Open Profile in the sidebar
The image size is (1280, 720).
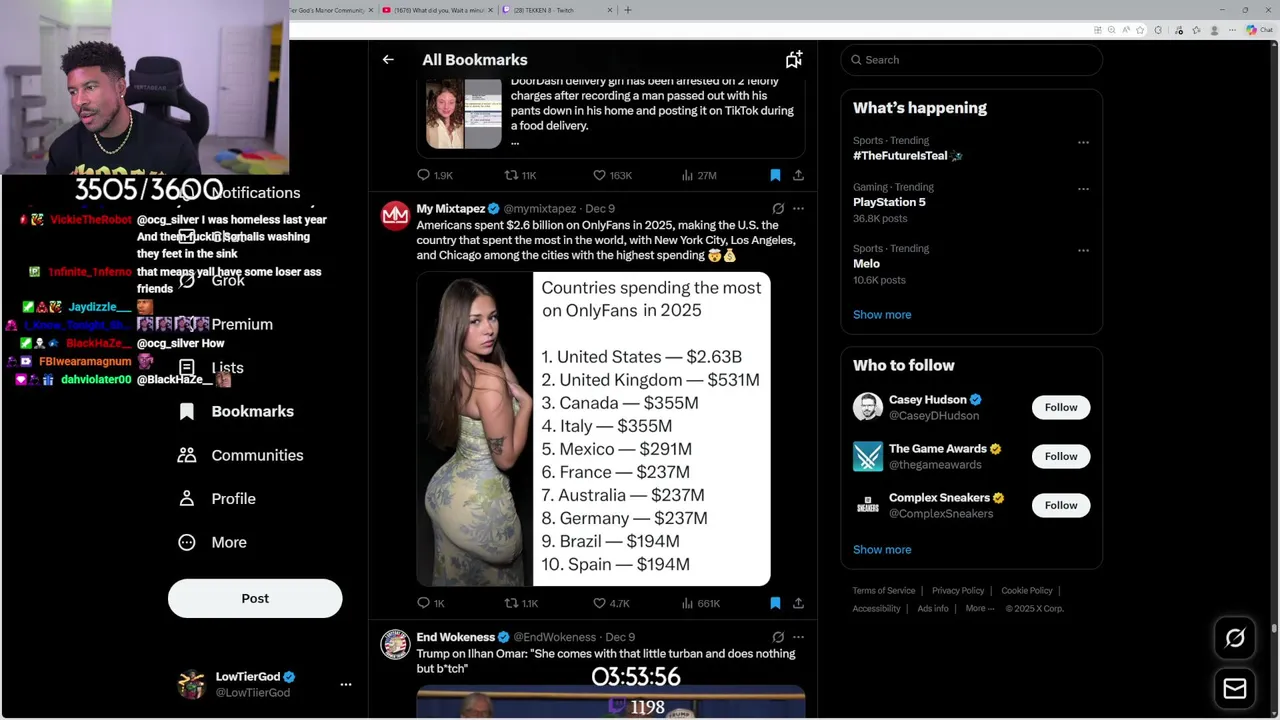coord(217,499)
